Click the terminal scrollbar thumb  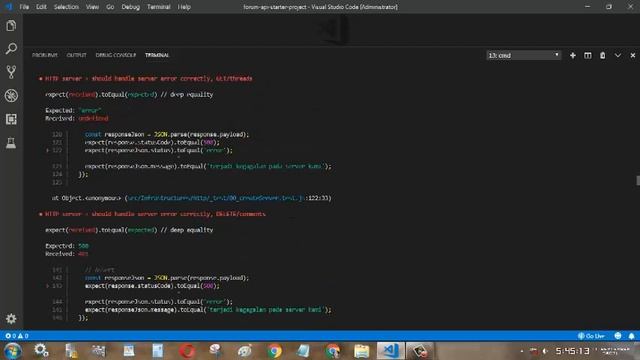638,180
